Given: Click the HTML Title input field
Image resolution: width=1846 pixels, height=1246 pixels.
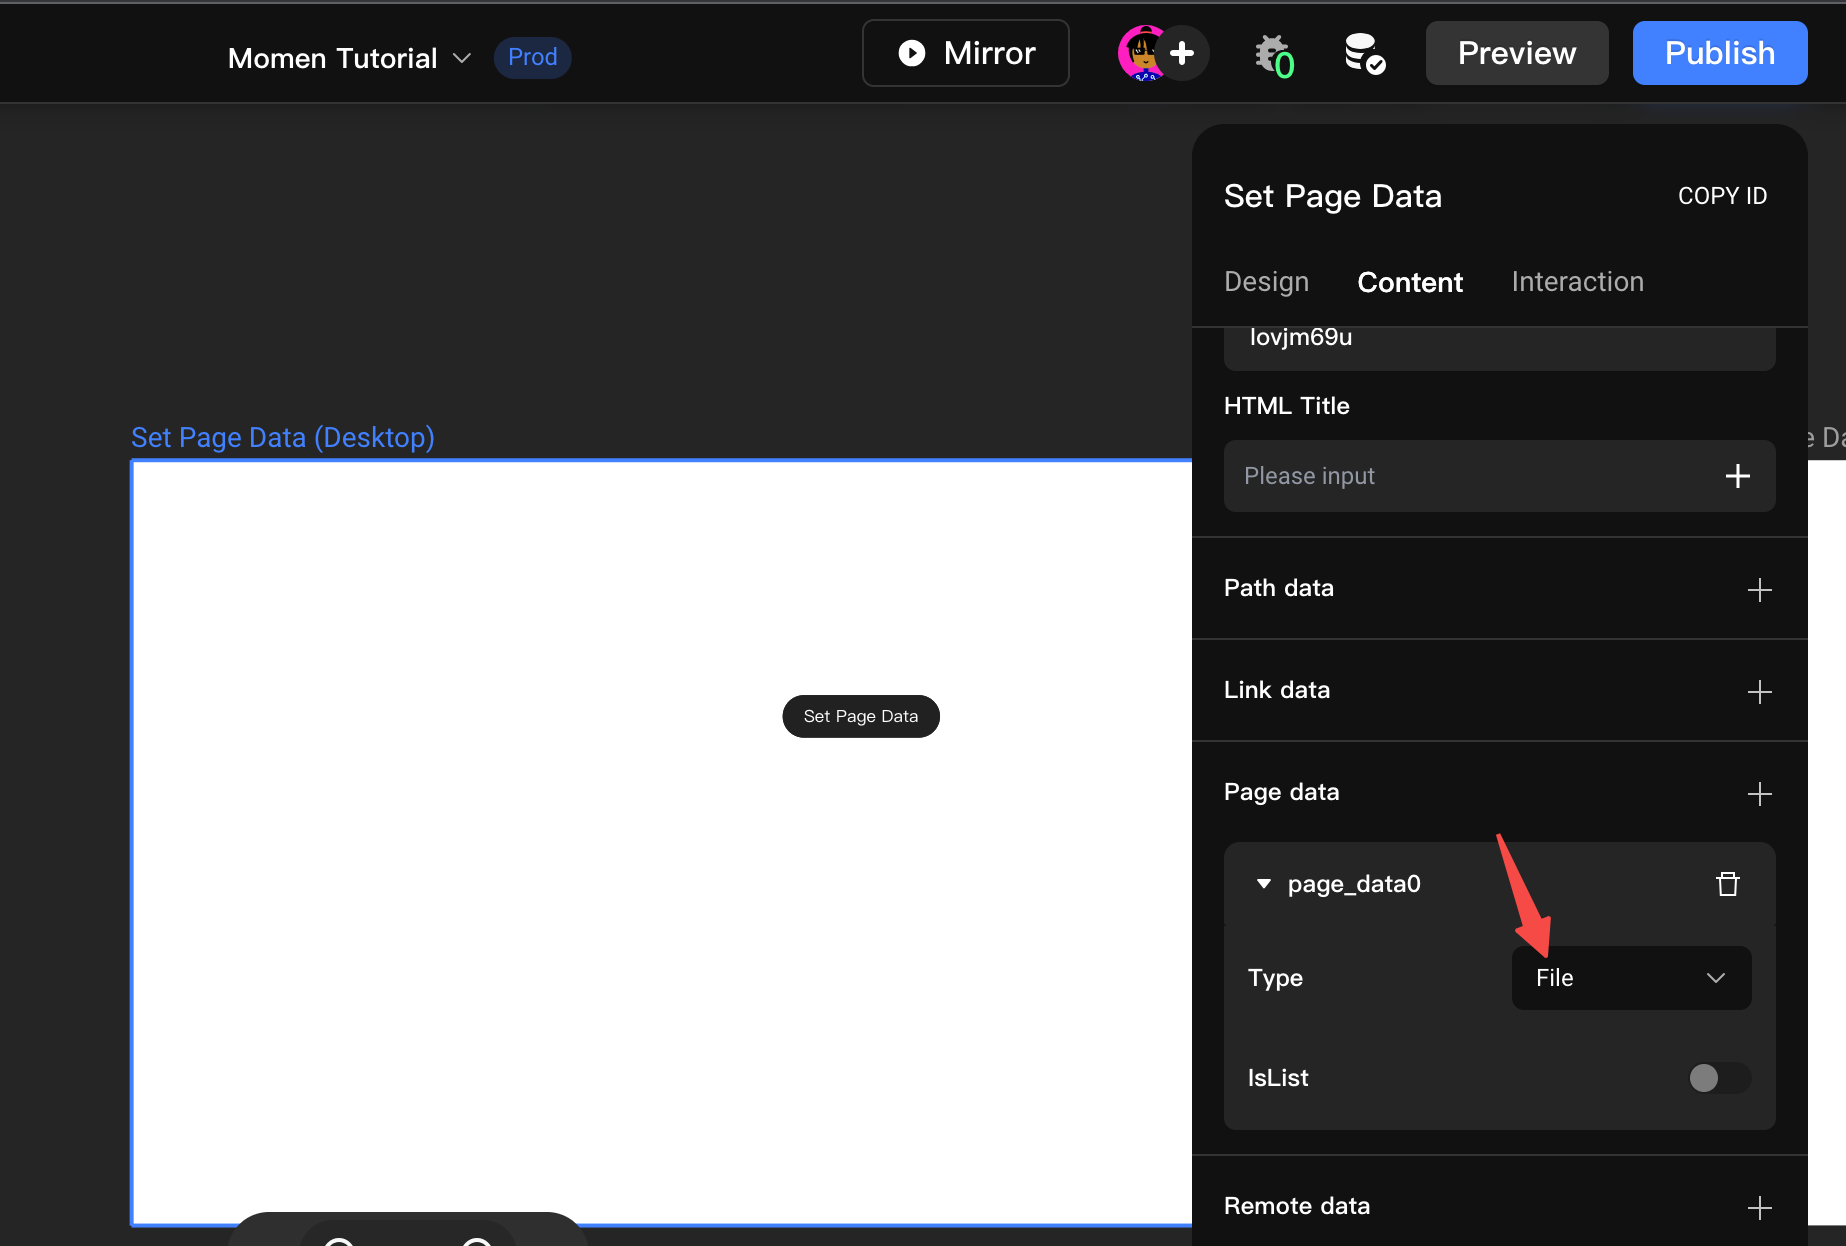Looking at the screenshot, I should [x=1450, y=476].
